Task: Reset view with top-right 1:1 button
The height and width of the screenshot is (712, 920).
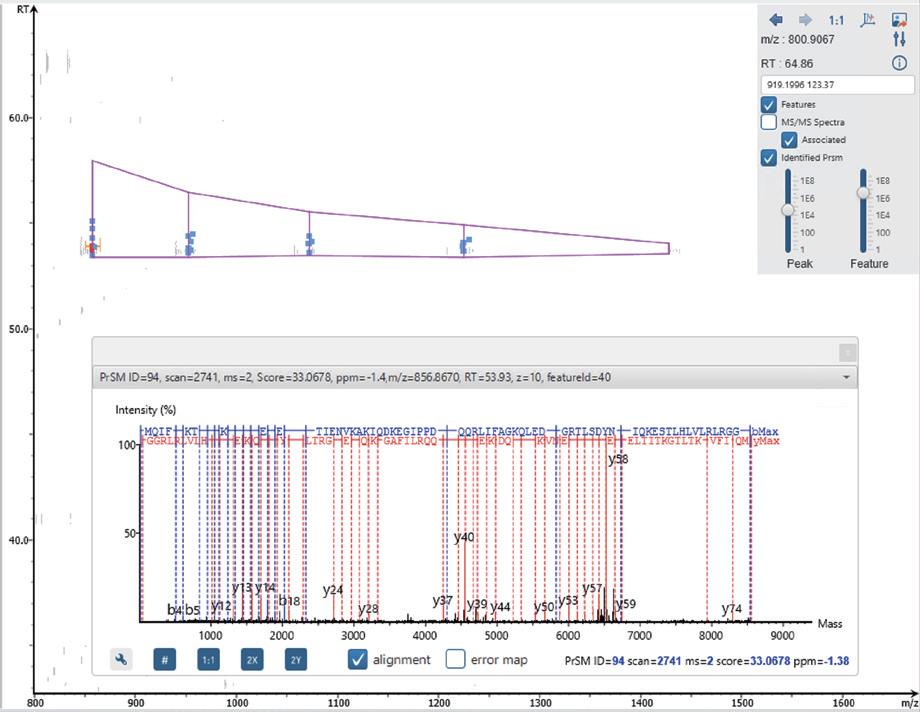Action: (x=837, y=19)
